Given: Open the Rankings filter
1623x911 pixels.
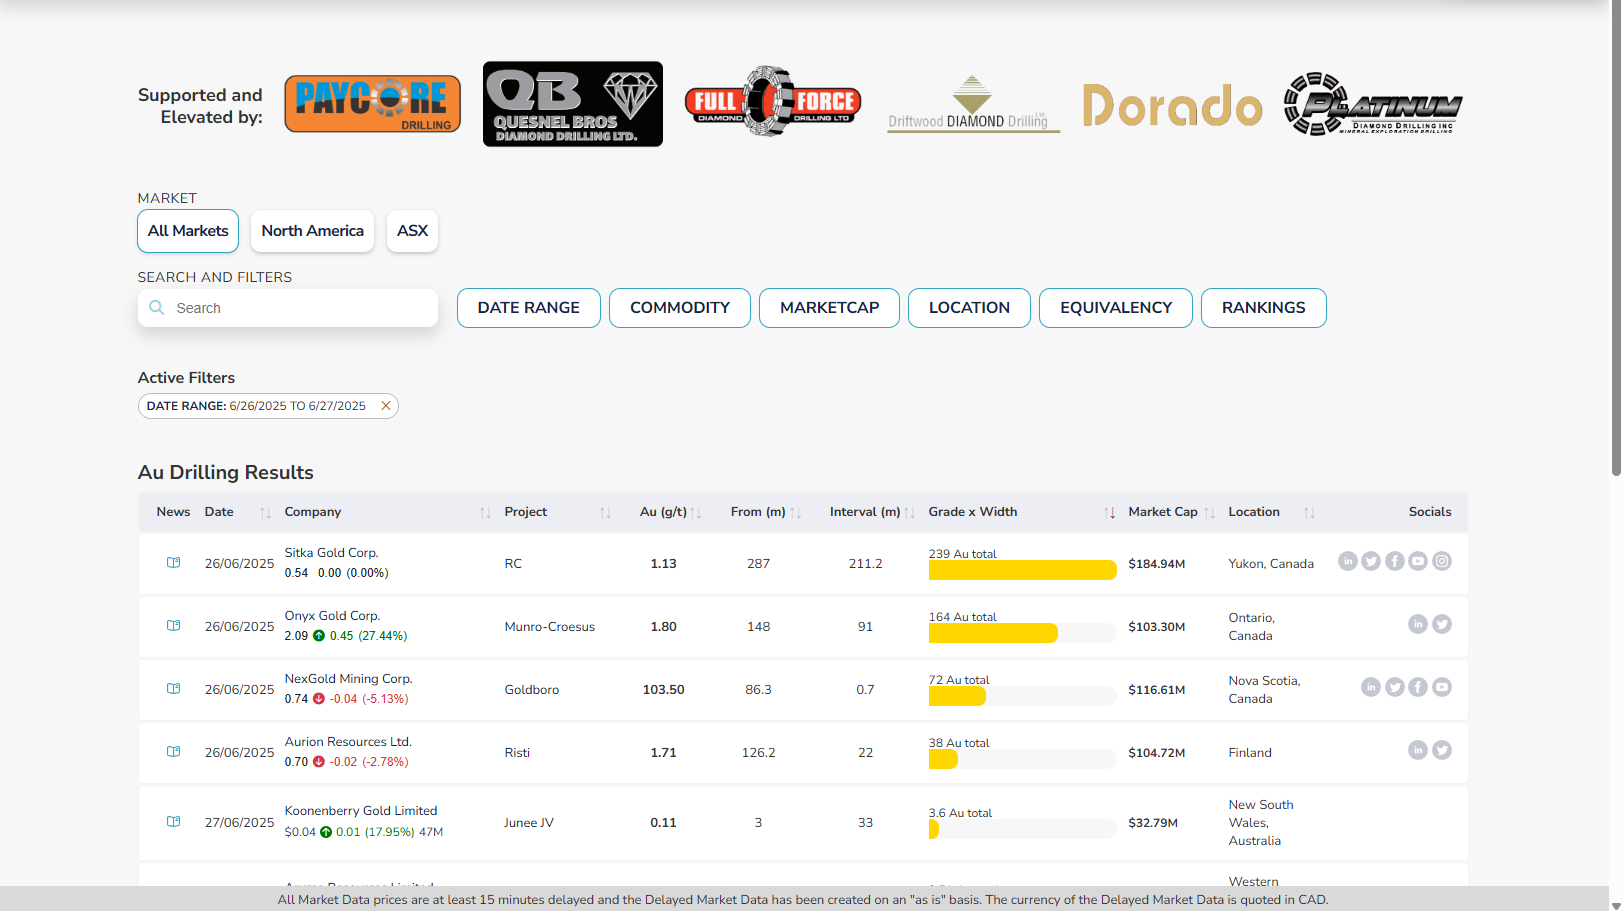Looking at the screenshot, I should click(1264, 308).
